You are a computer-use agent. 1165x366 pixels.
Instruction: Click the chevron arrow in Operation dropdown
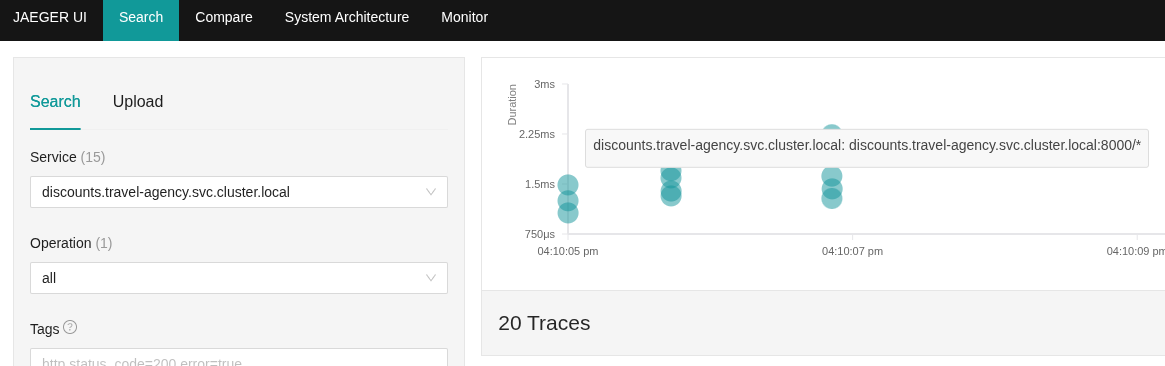pos(431,278)
